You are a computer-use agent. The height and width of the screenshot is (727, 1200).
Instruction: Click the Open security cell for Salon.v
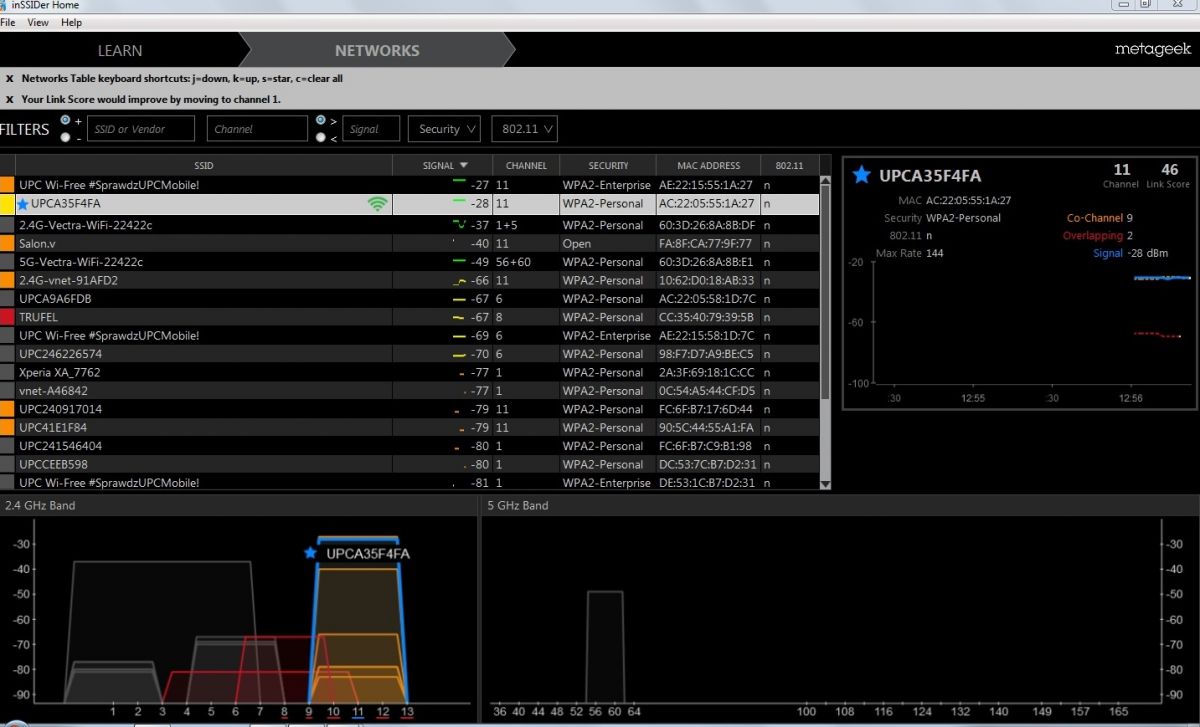pyautogui.click(x=577, y=243)
